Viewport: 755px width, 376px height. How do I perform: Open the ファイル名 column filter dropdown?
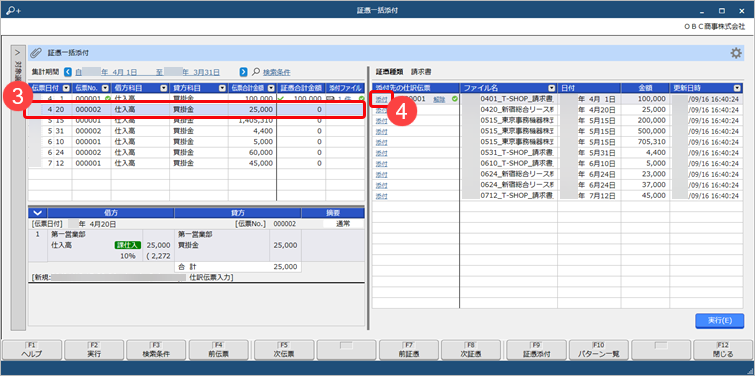coord(552,88)
